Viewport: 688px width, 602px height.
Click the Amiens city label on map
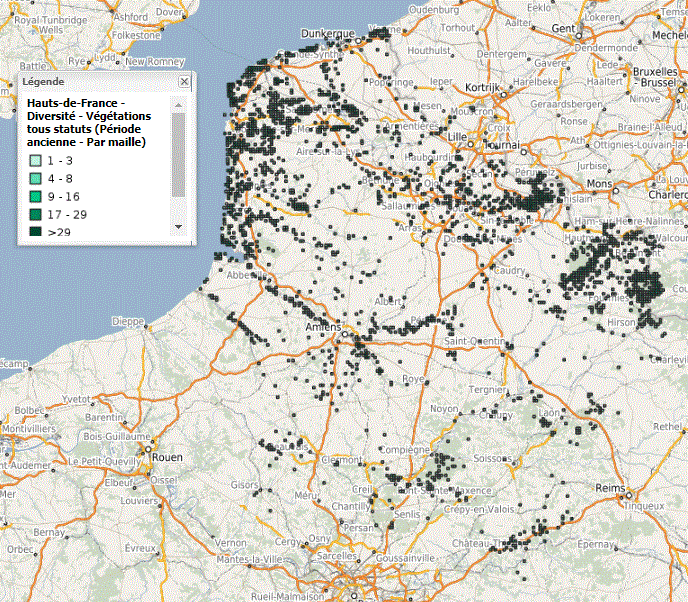324,327
